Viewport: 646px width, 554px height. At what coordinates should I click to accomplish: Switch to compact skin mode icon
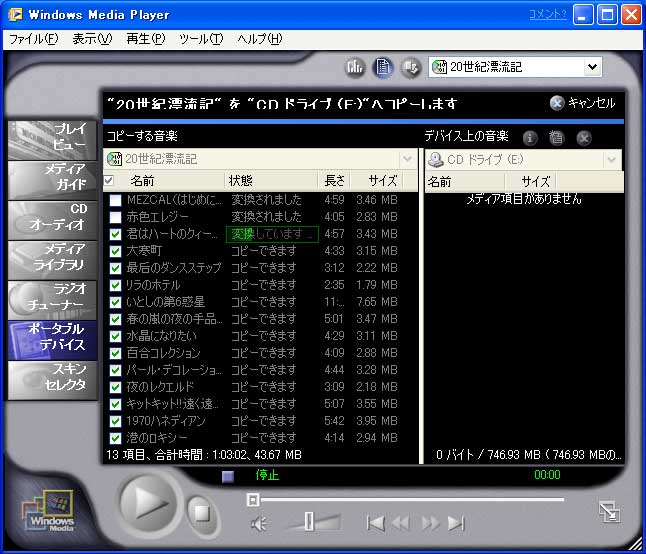(x=609, y=511)
